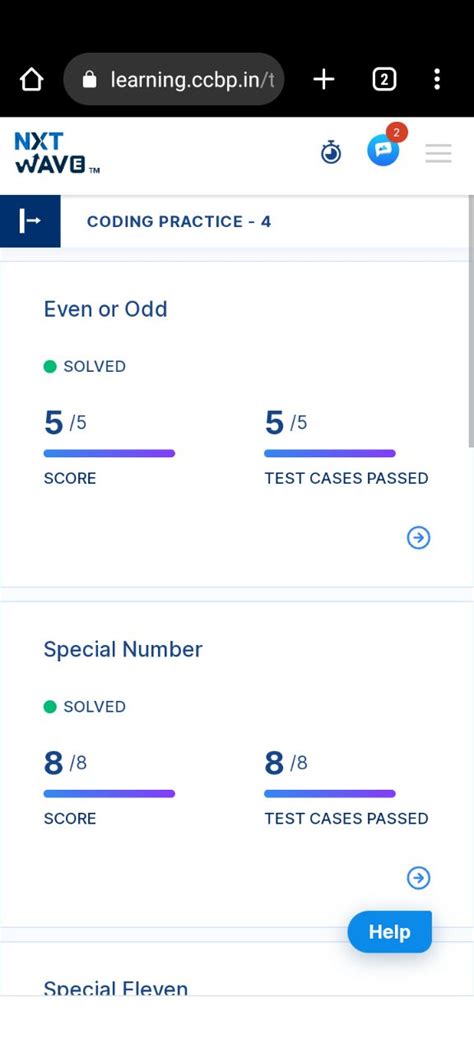Tap the browser home icon
This screenshot has height=1053, width=474.
(32, 80)
